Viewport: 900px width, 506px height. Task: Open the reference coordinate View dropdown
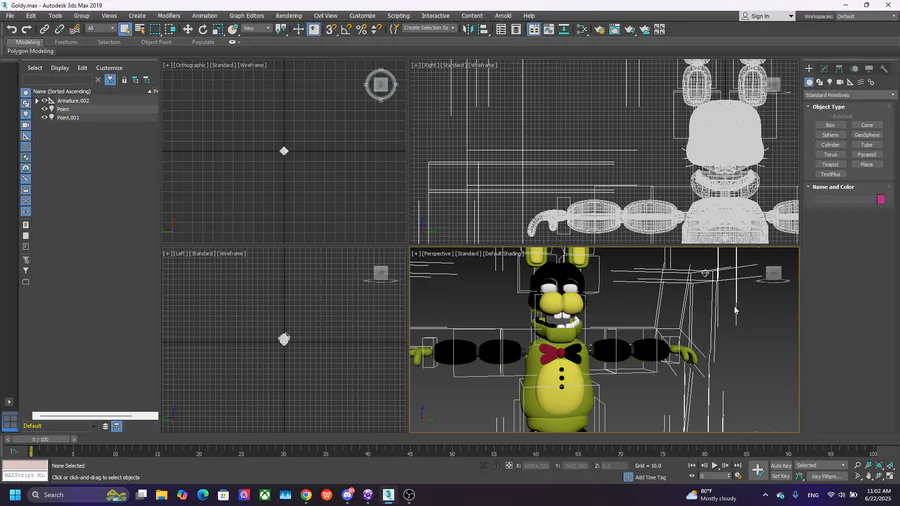point(256,28)
